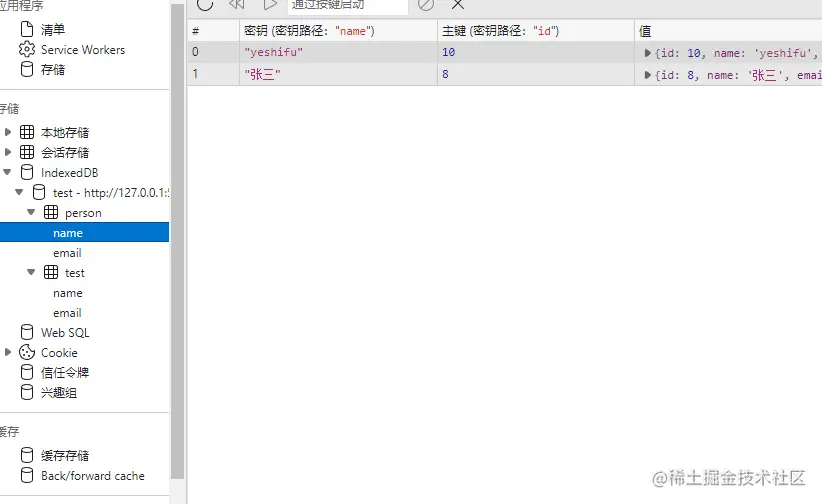822x504 pixels.
Task: Select primary key cell 10
Action: coord(536,52)
